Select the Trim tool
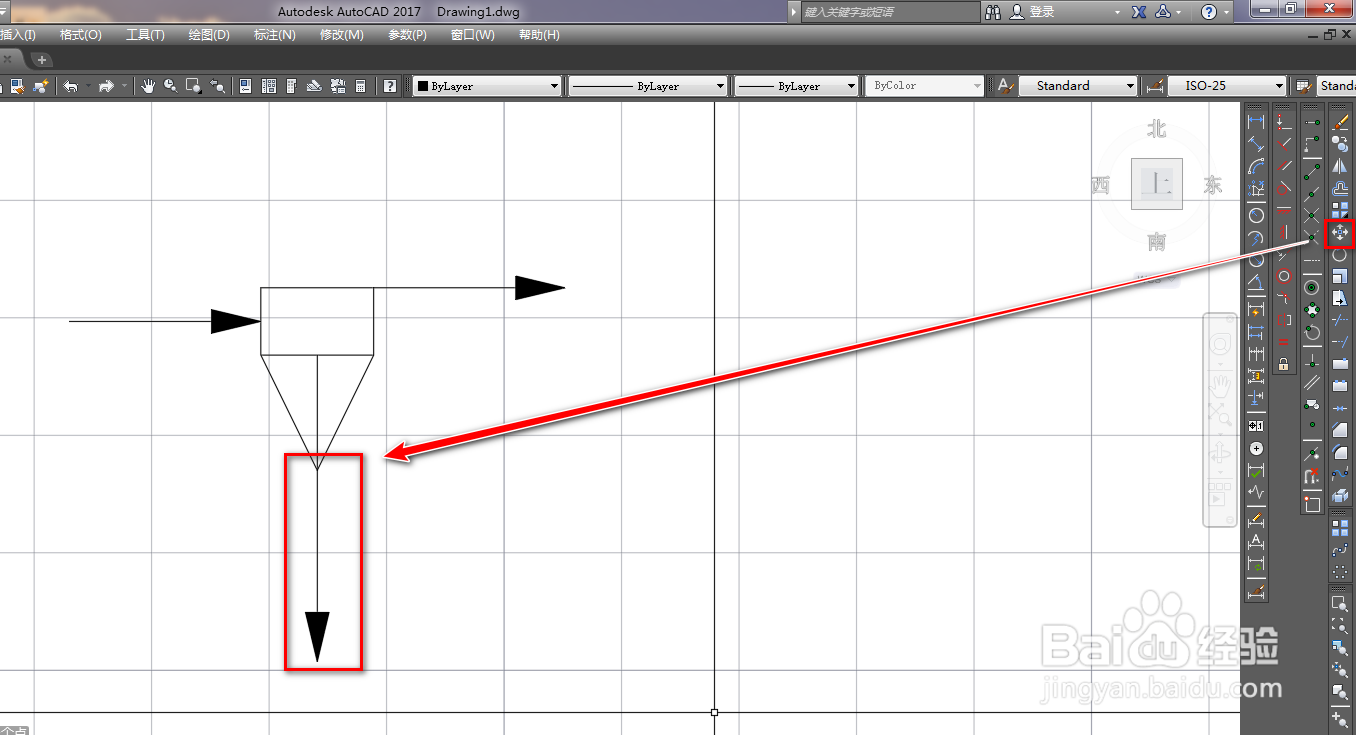The image size is (1356, 735). tap(1340, 320)
